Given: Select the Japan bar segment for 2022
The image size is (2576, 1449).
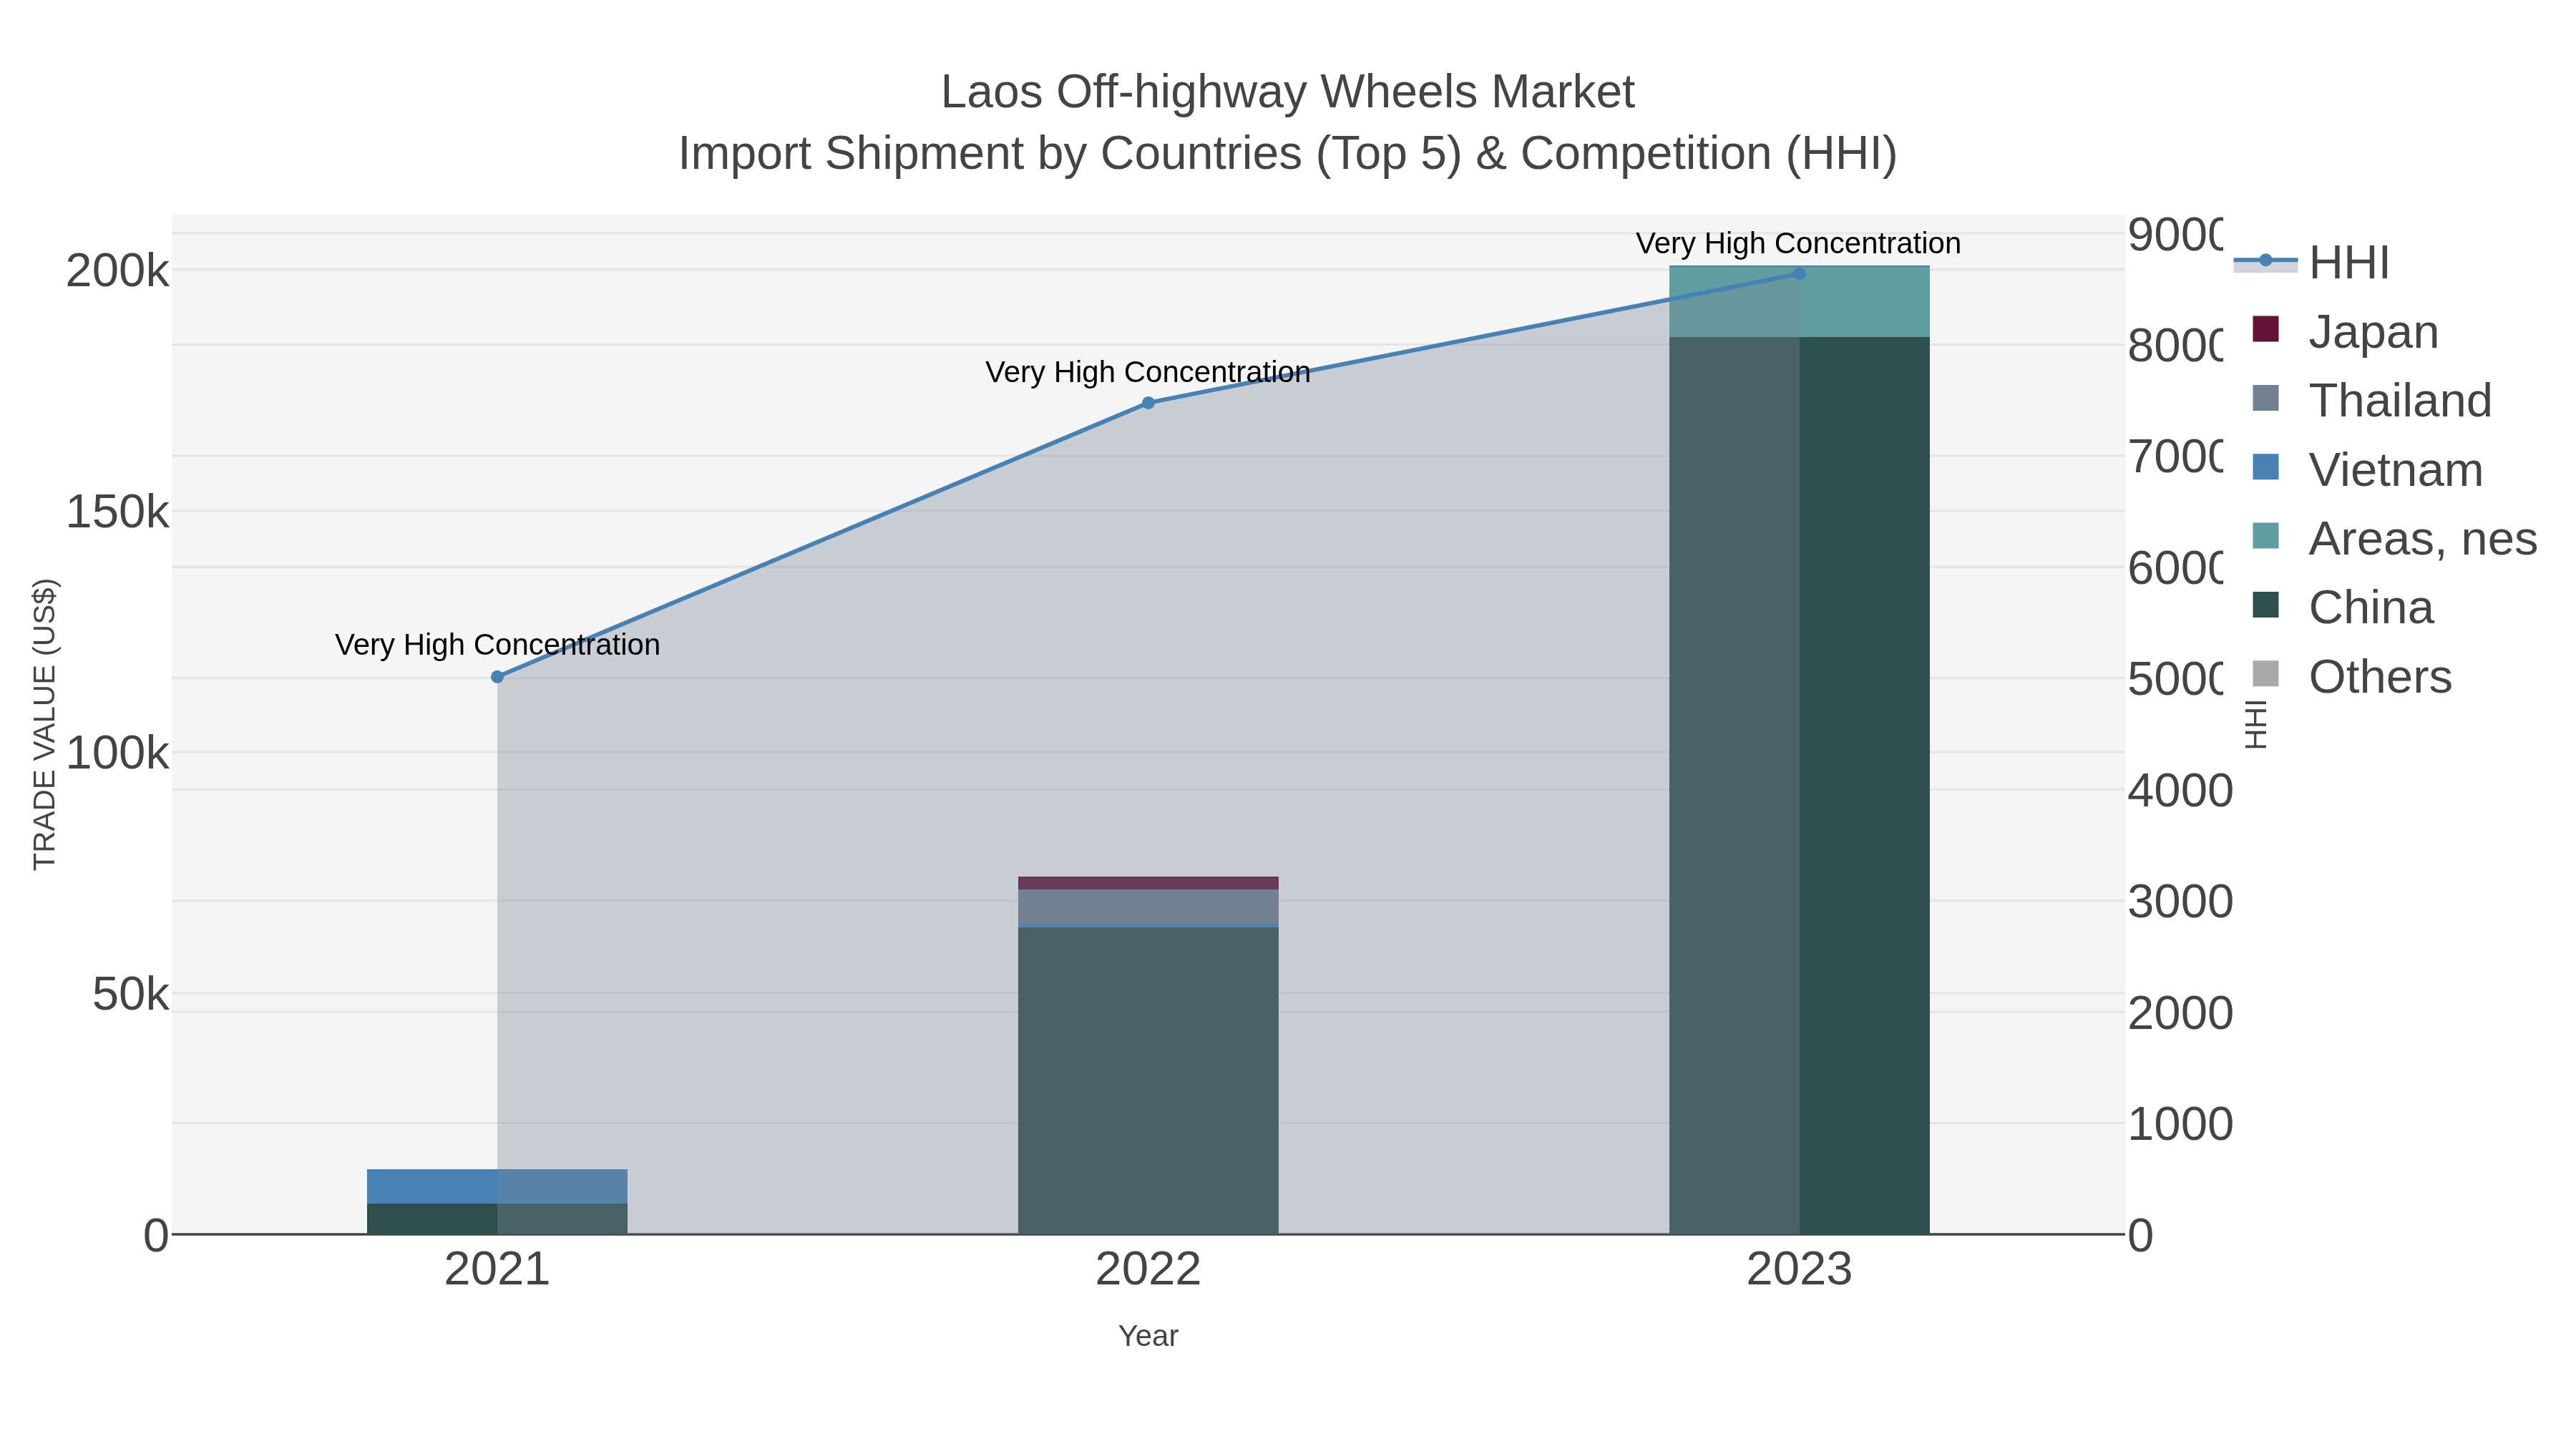Looking at the screenshot, I should coord(1148,883).
